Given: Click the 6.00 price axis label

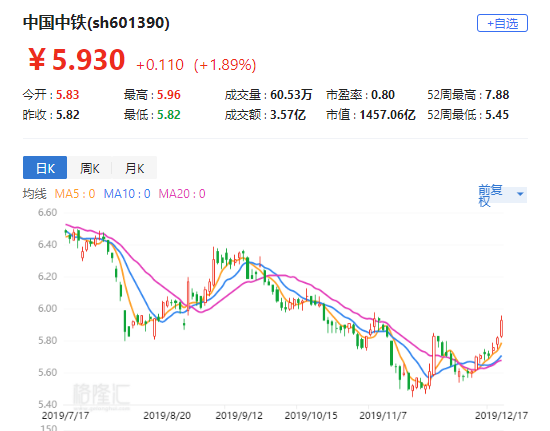Looking at the screenshot, I should point(47,308).
